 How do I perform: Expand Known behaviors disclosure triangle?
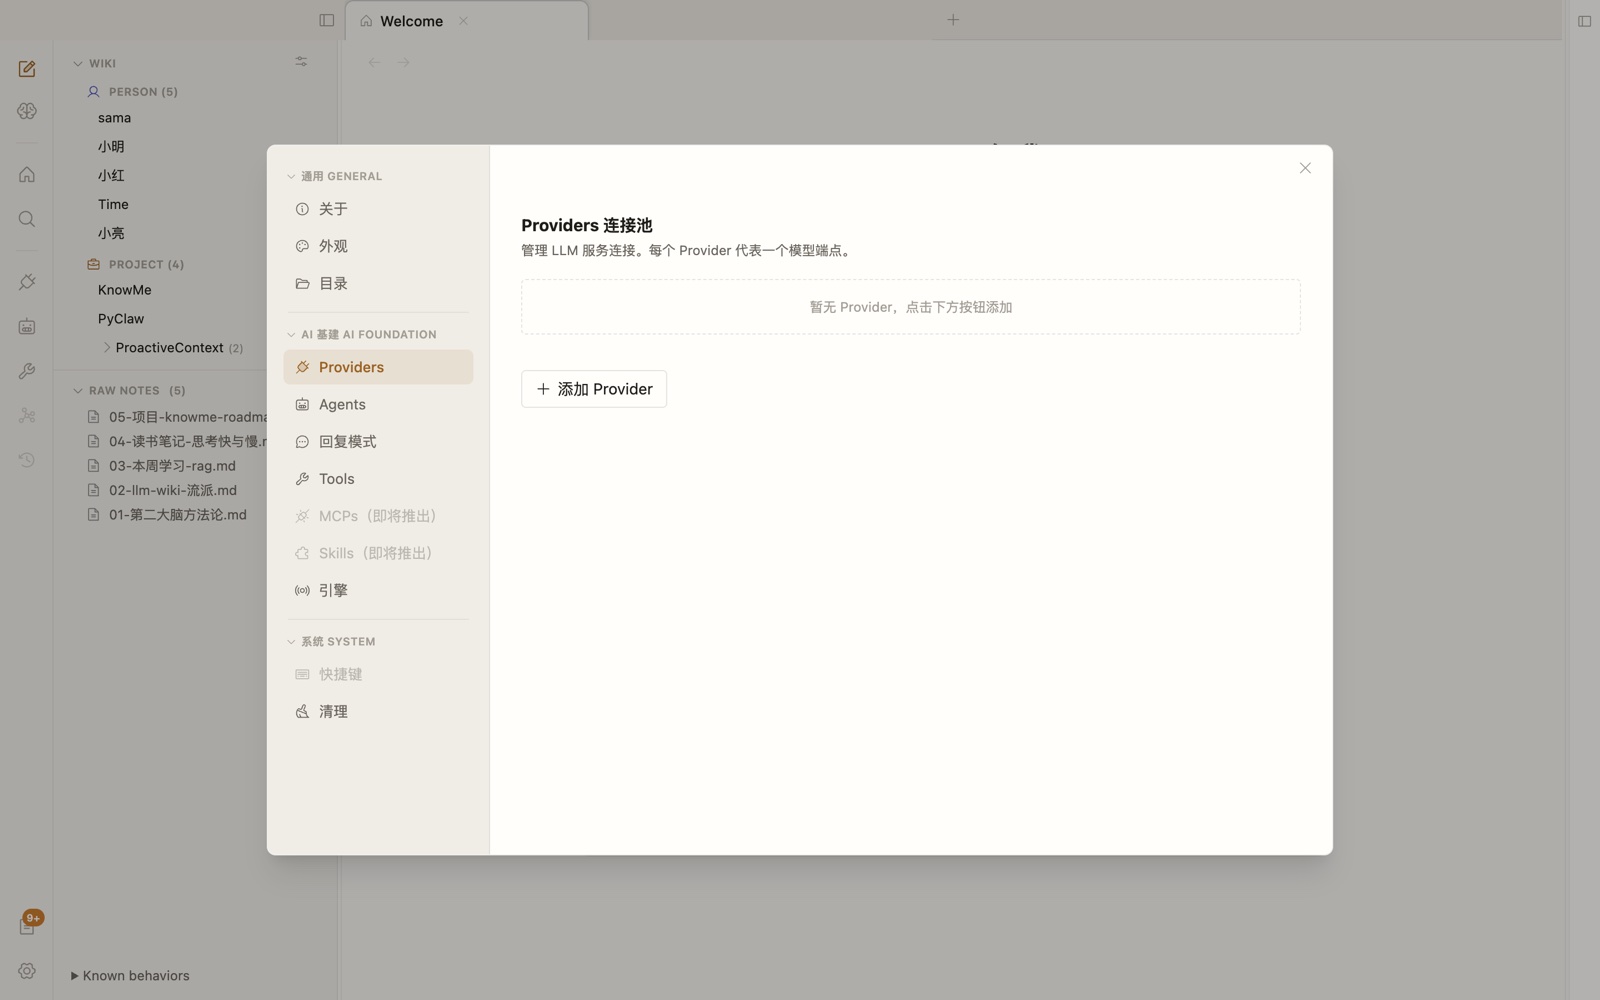pos(74,976)
